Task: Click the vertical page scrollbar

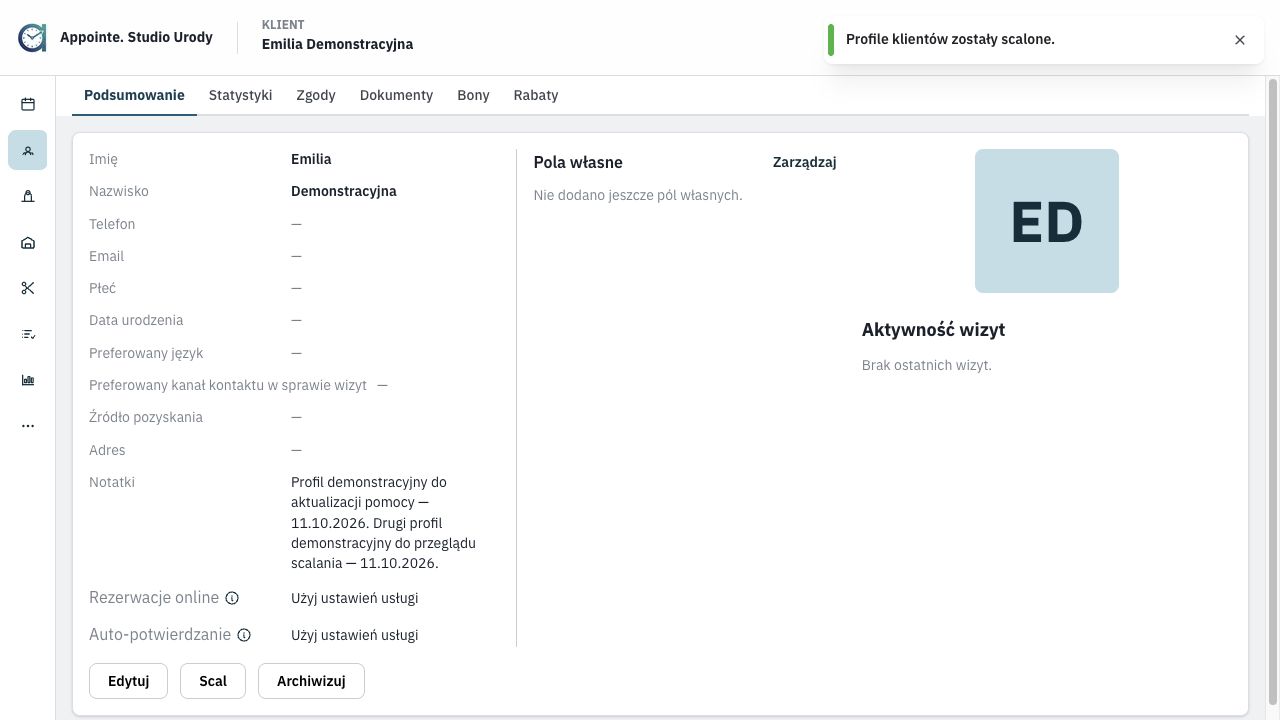Action: 1273,392
